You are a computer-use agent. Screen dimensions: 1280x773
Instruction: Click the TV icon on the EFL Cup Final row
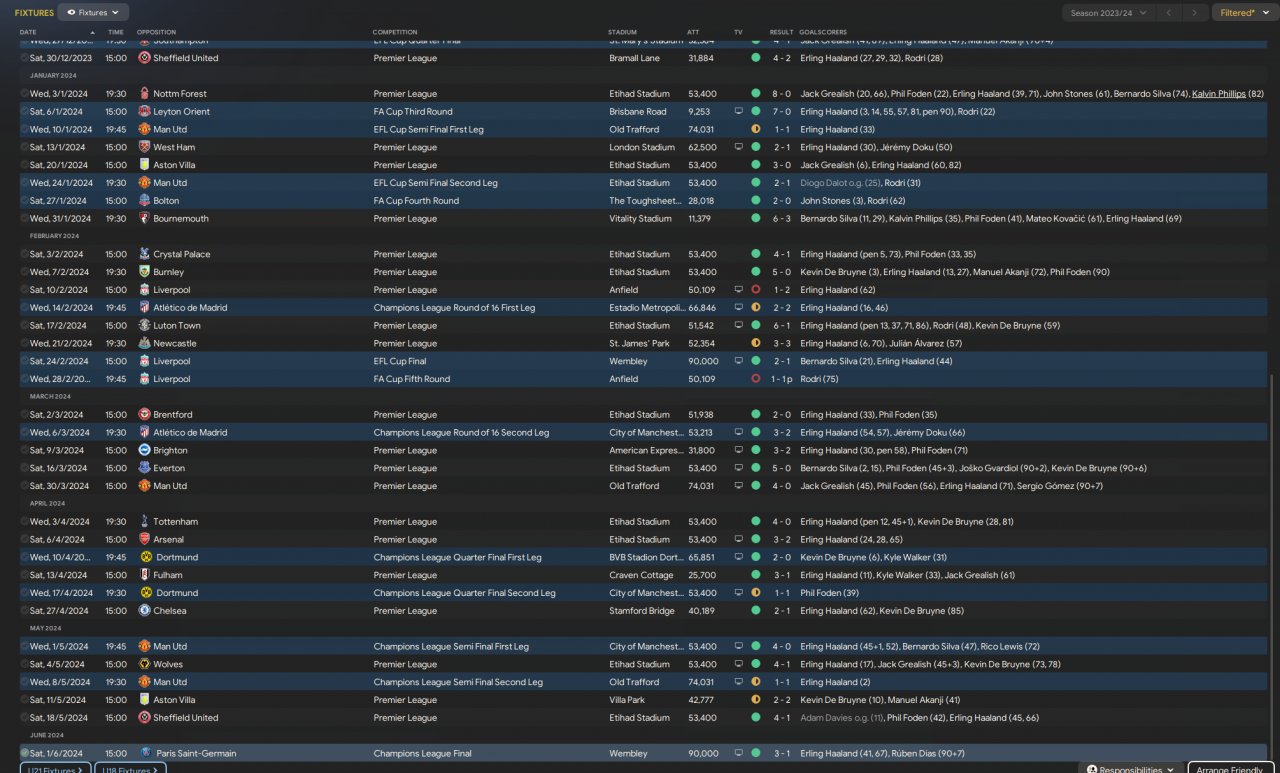click(x=739, y=361)
